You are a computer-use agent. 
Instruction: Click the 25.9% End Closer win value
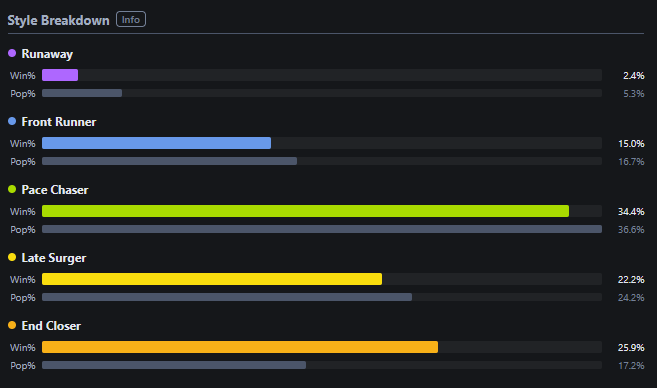click(631, 347)
